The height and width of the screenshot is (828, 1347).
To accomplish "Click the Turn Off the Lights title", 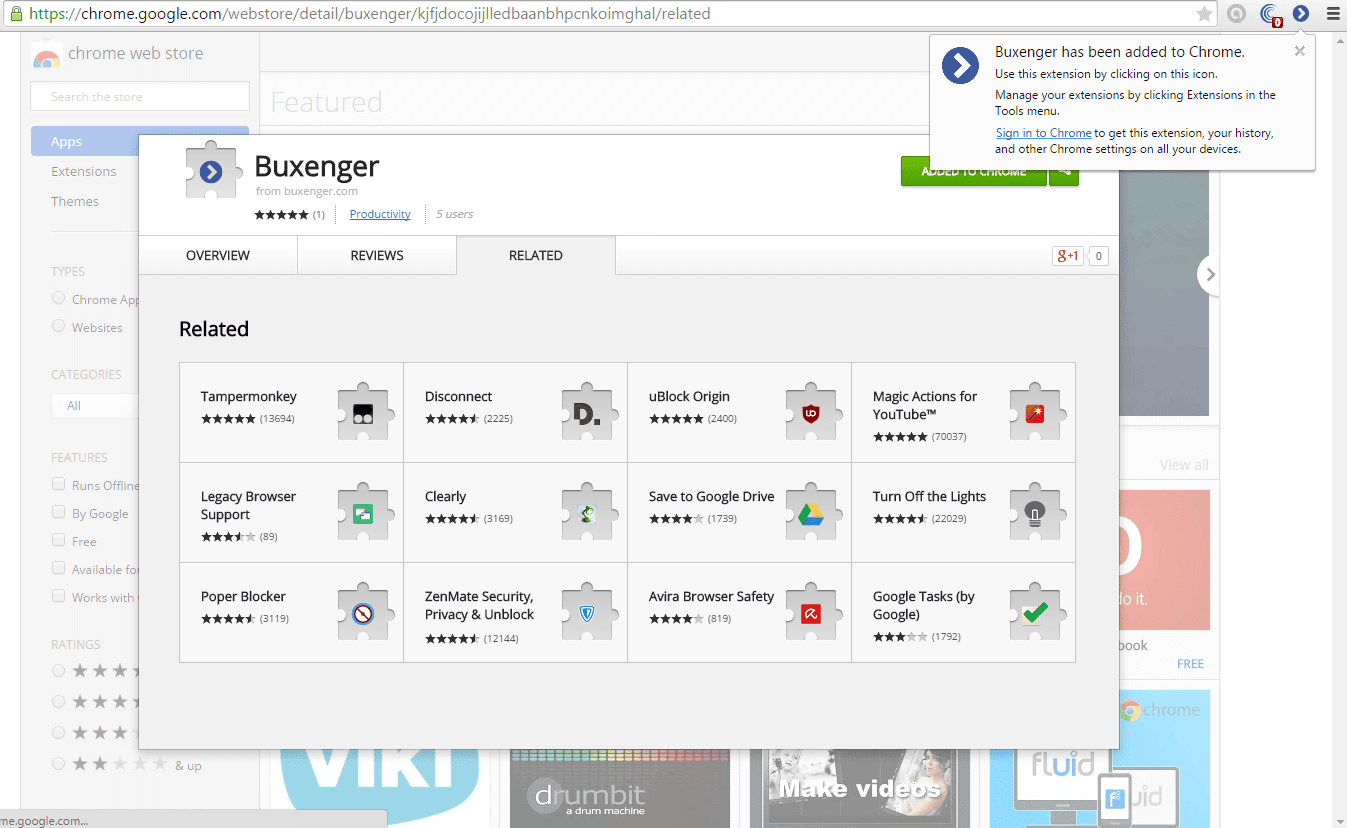I will (x=929, y=496).
